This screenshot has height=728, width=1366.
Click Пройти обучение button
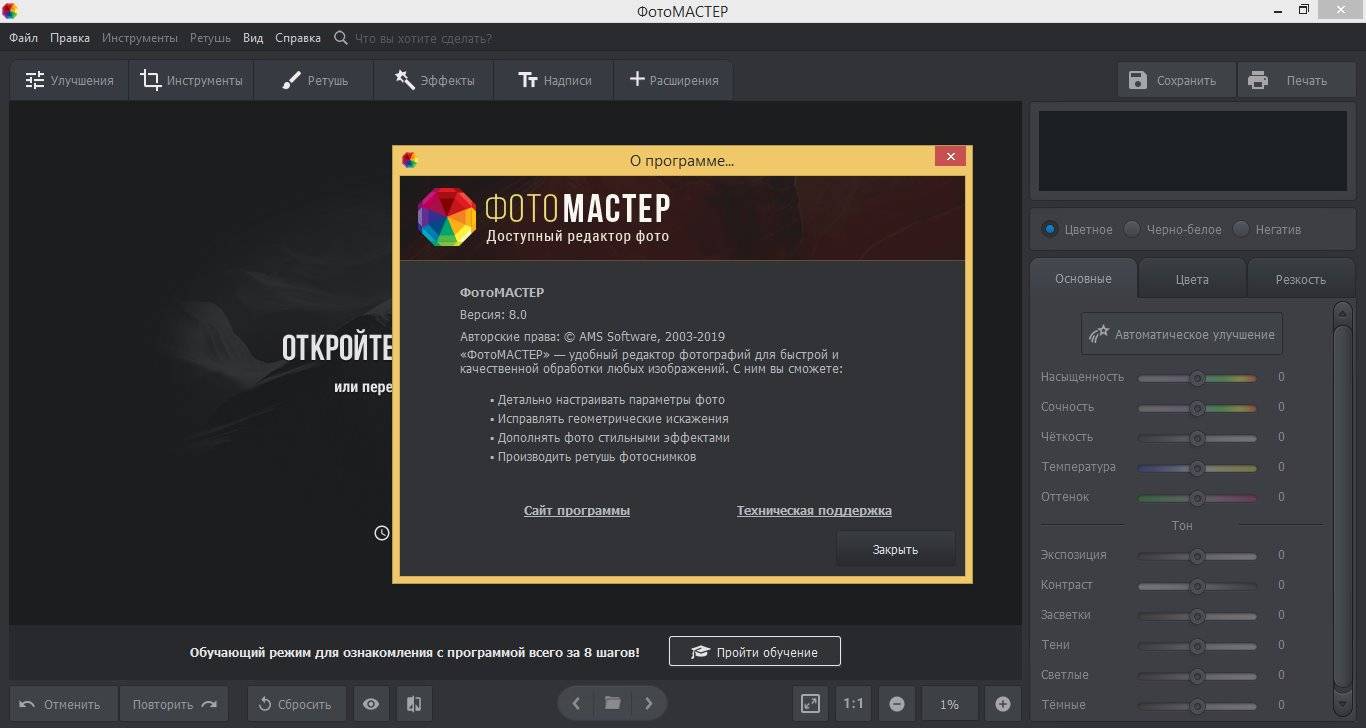coord(755,652)
